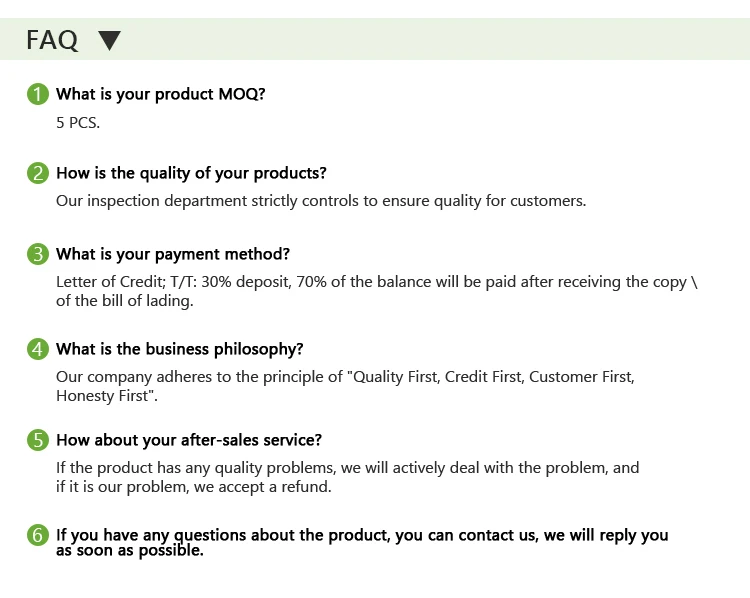This screenshot has width=750, height=598.
Task: Click the refund policy answer text
Action: point(347,477)
